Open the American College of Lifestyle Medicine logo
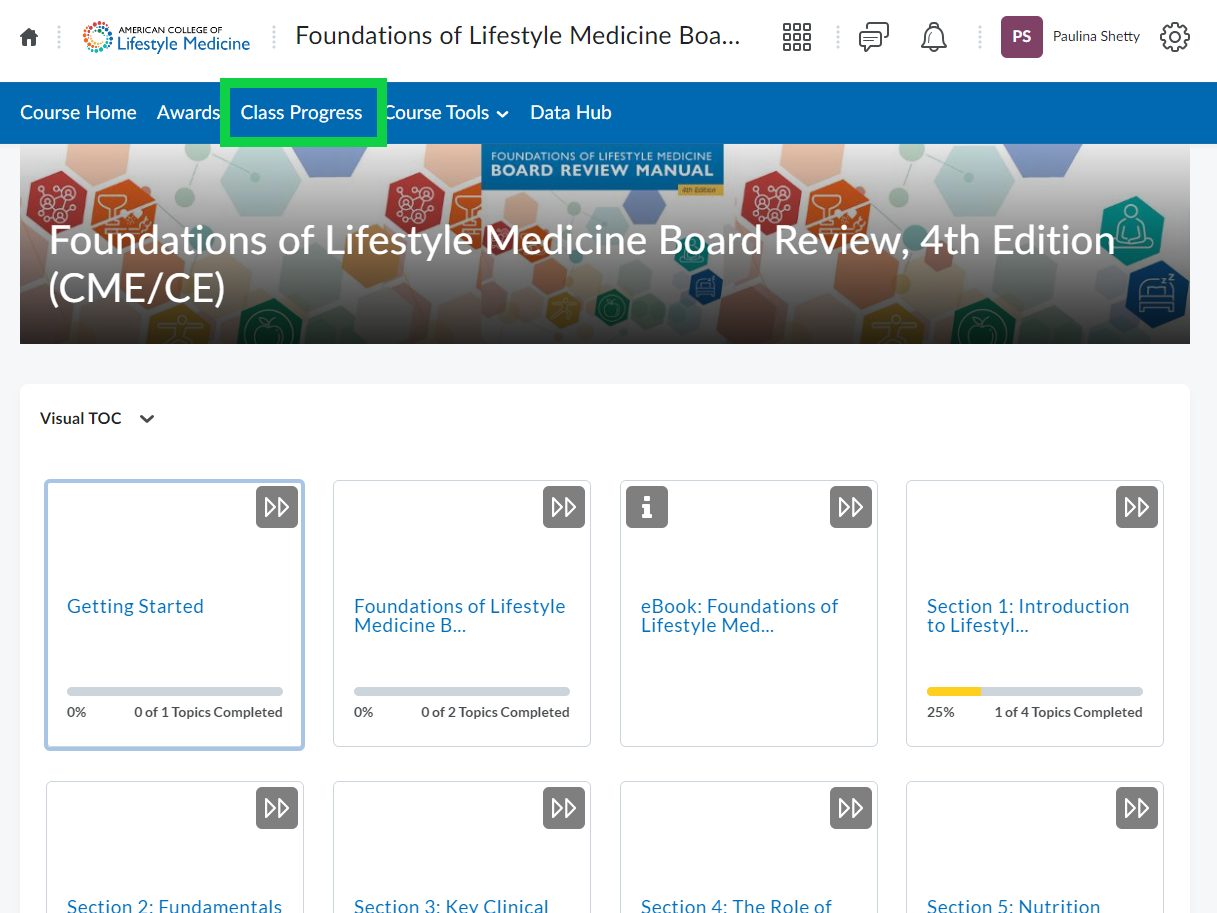This screenshot has width=1217, height=913. click(x=167, y=37)
